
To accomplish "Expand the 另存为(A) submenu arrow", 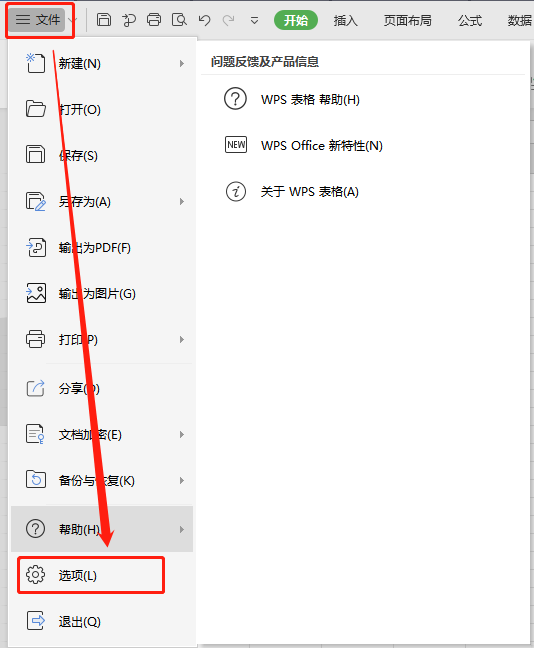I will (181, 202).
